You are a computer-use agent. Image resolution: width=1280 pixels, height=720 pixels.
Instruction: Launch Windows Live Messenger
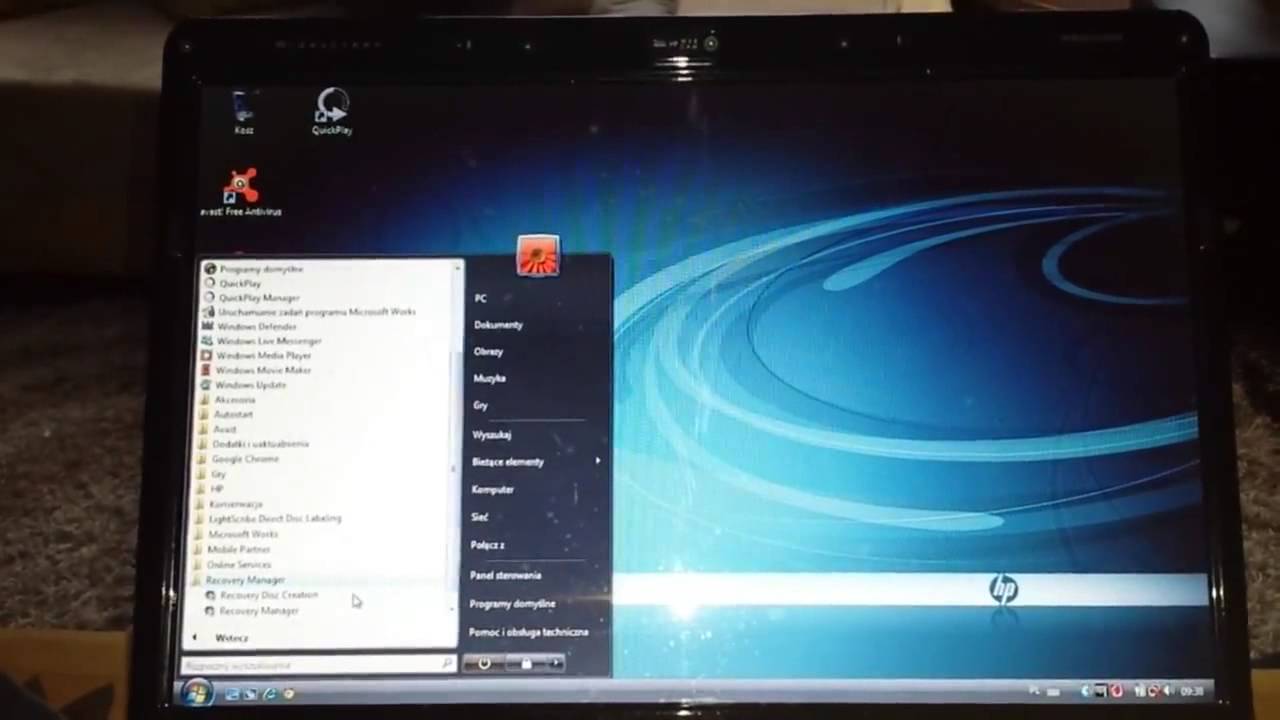coord(261,341)
